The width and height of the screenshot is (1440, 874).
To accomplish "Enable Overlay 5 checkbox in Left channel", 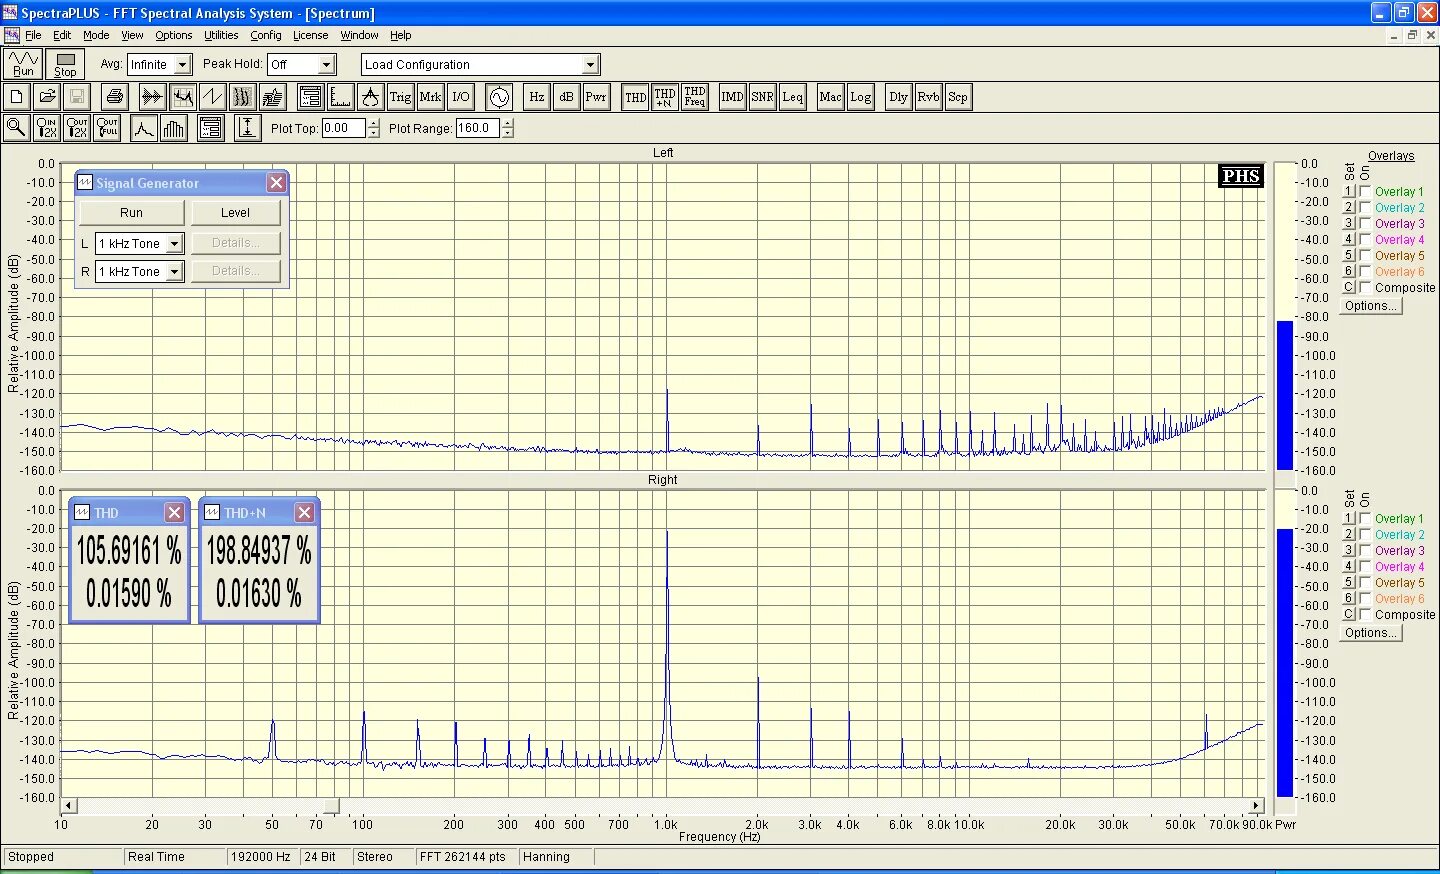I will click(x=1365, y=255).
